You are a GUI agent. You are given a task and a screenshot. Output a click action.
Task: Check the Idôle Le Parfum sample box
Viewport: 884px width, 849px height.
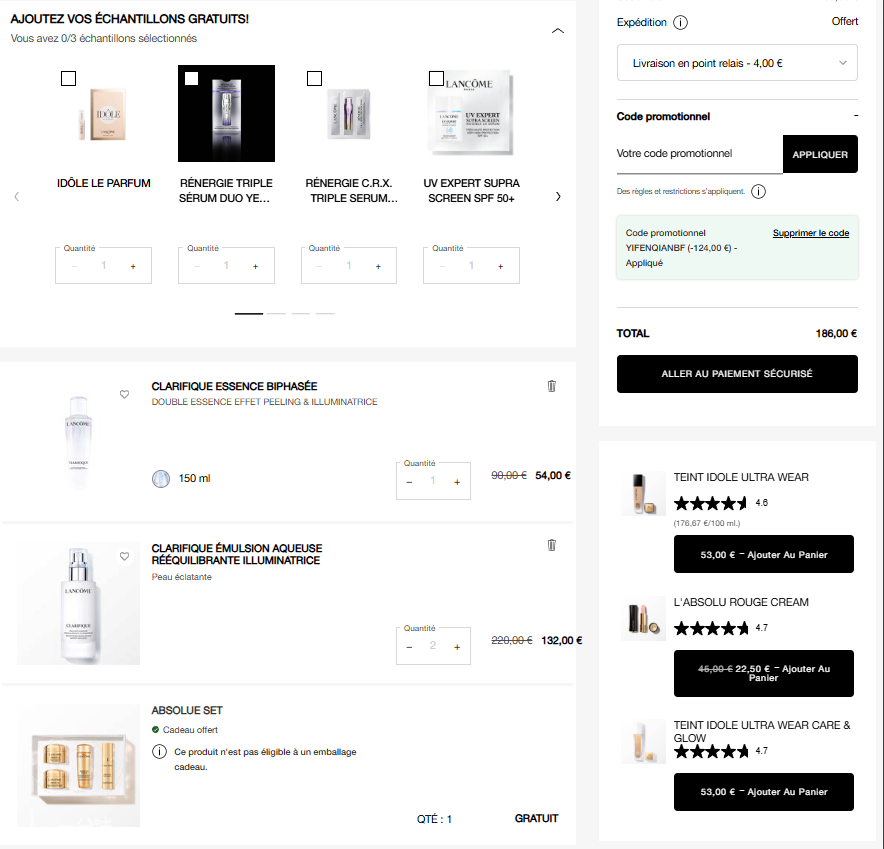[69, 78]
